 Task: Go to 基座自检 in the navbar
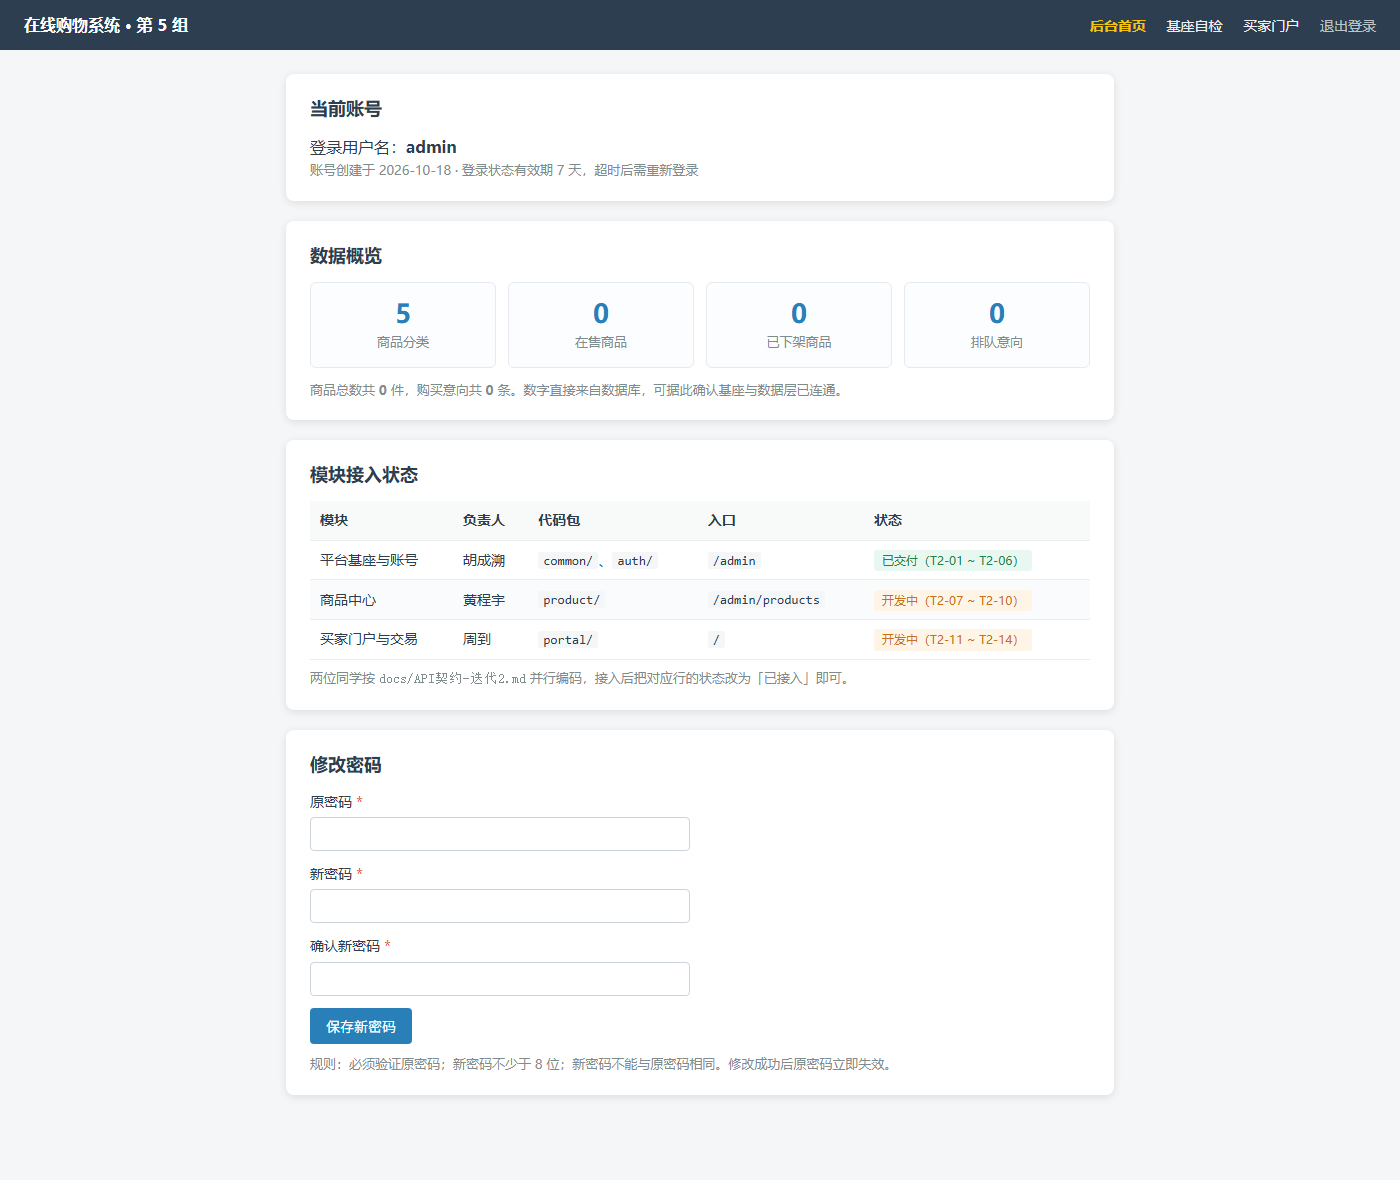pyautogui.click(x=1194, y=26)
